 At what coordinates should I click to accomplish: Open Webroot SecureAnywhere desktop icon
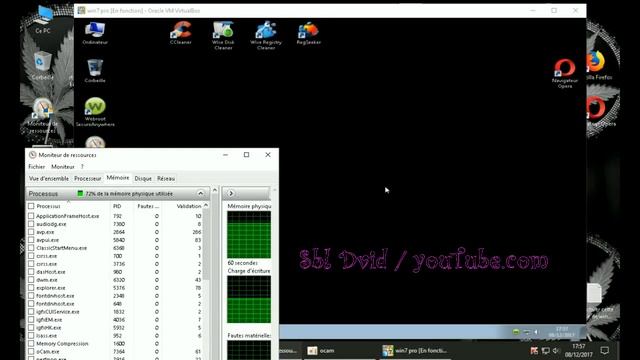pyautogui.click(x=95, y=112)
